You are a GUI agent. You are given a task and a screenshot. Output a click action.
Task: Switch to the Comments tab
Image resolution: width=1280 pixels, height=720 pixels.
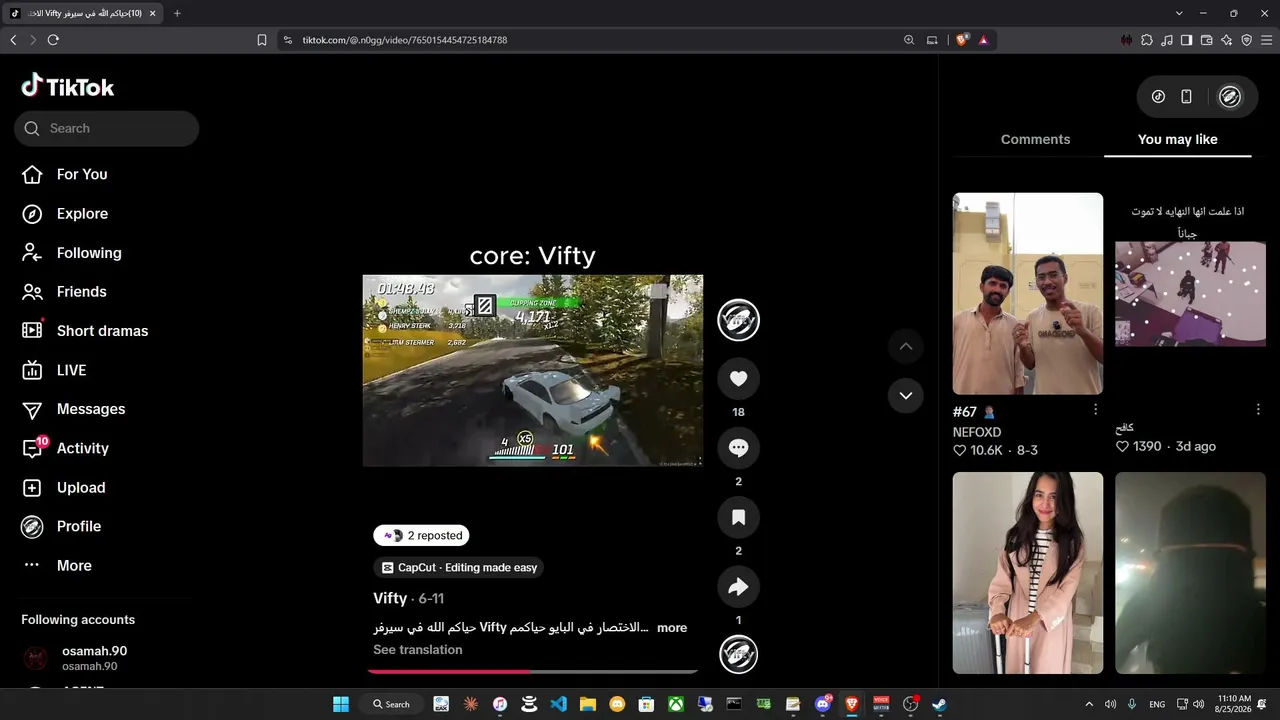1035,140
